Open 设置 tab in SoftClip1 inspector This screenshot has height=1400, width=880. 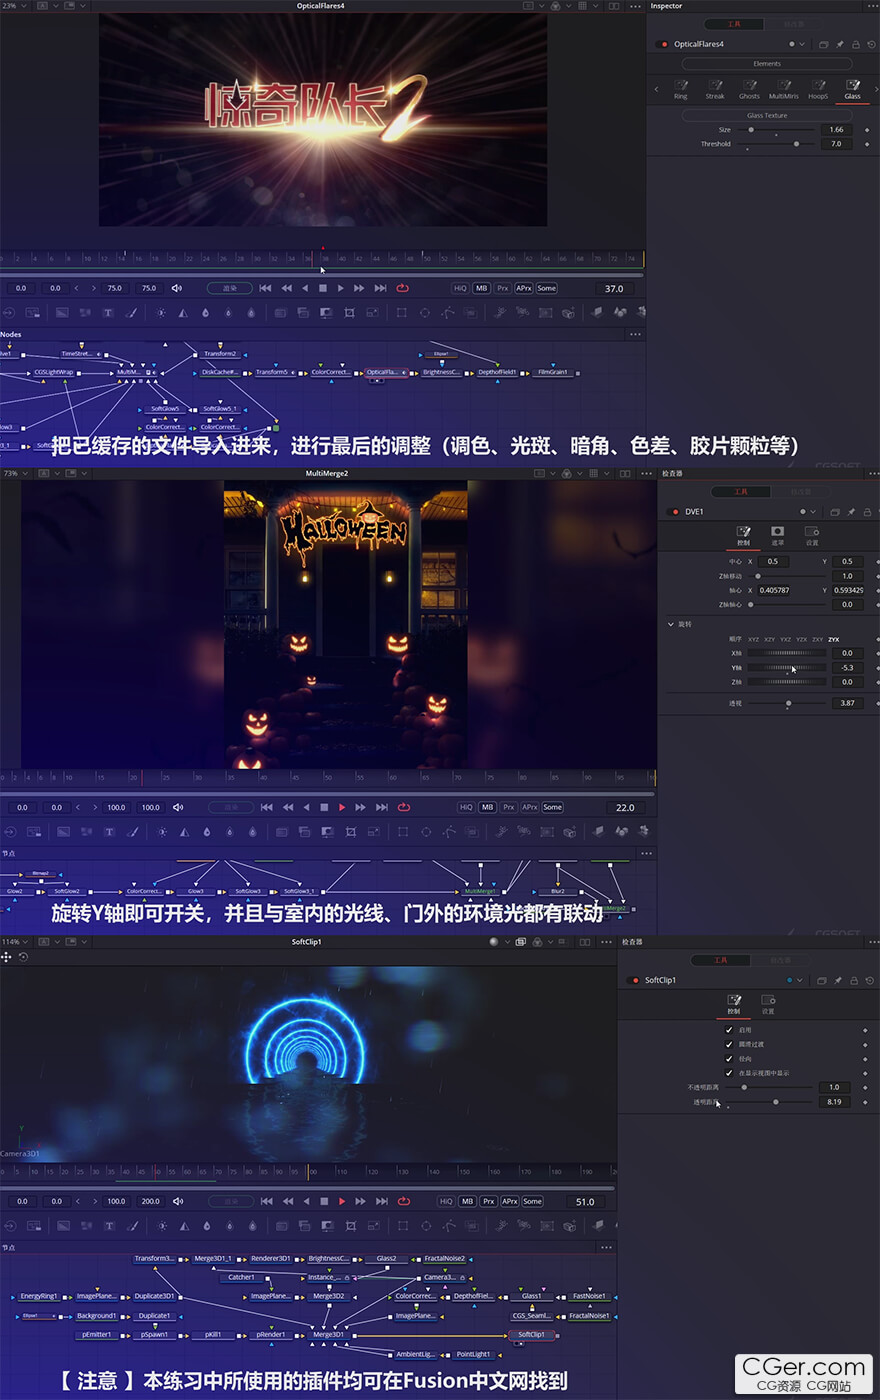coord(768,1005)
